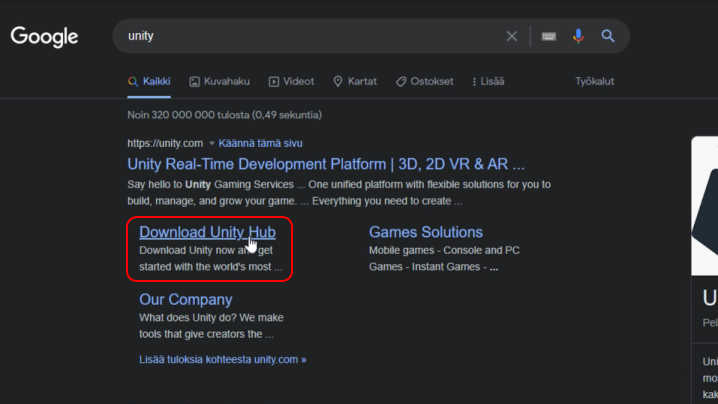Switch to Kuvahaku tab
Image resolution: width=718 pixels, height=404 pixels.
[x=219, y=82]
